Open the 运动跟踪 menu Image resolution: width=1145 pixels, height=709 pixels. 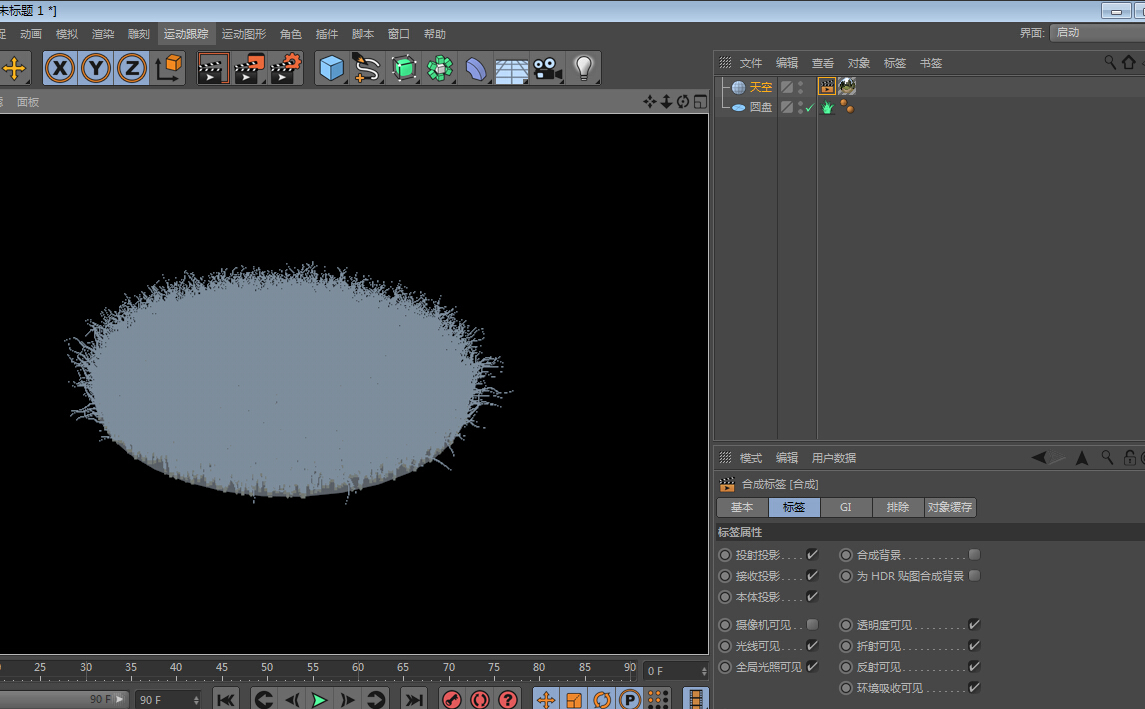pos(186,34)
